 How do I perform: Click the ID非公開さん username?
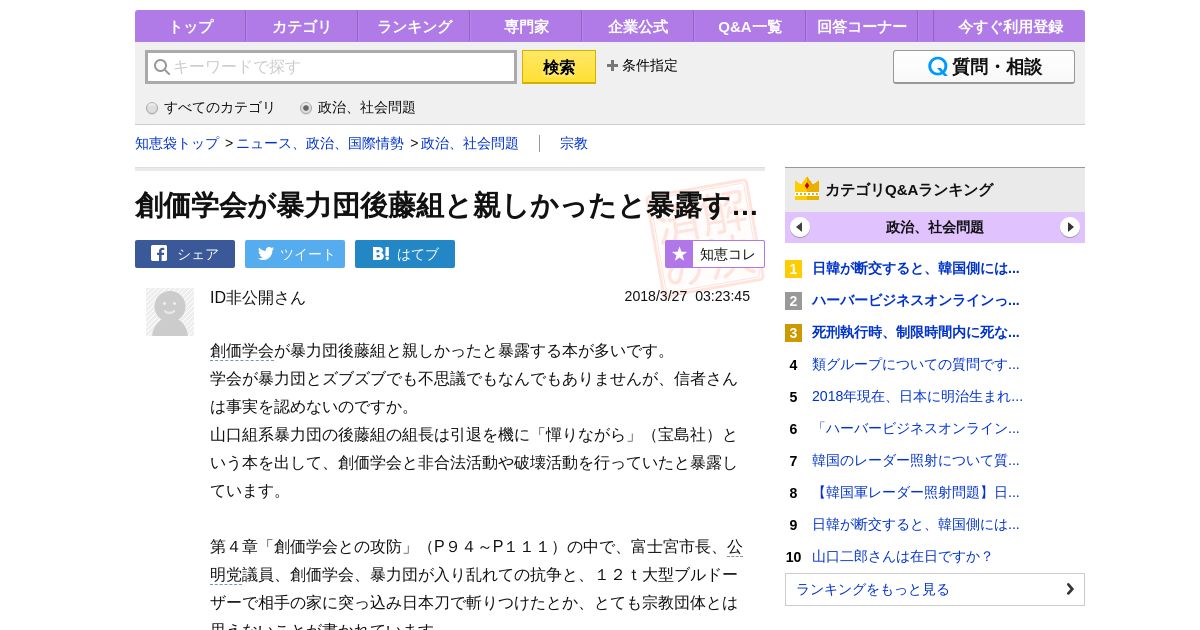click(258, 297)
